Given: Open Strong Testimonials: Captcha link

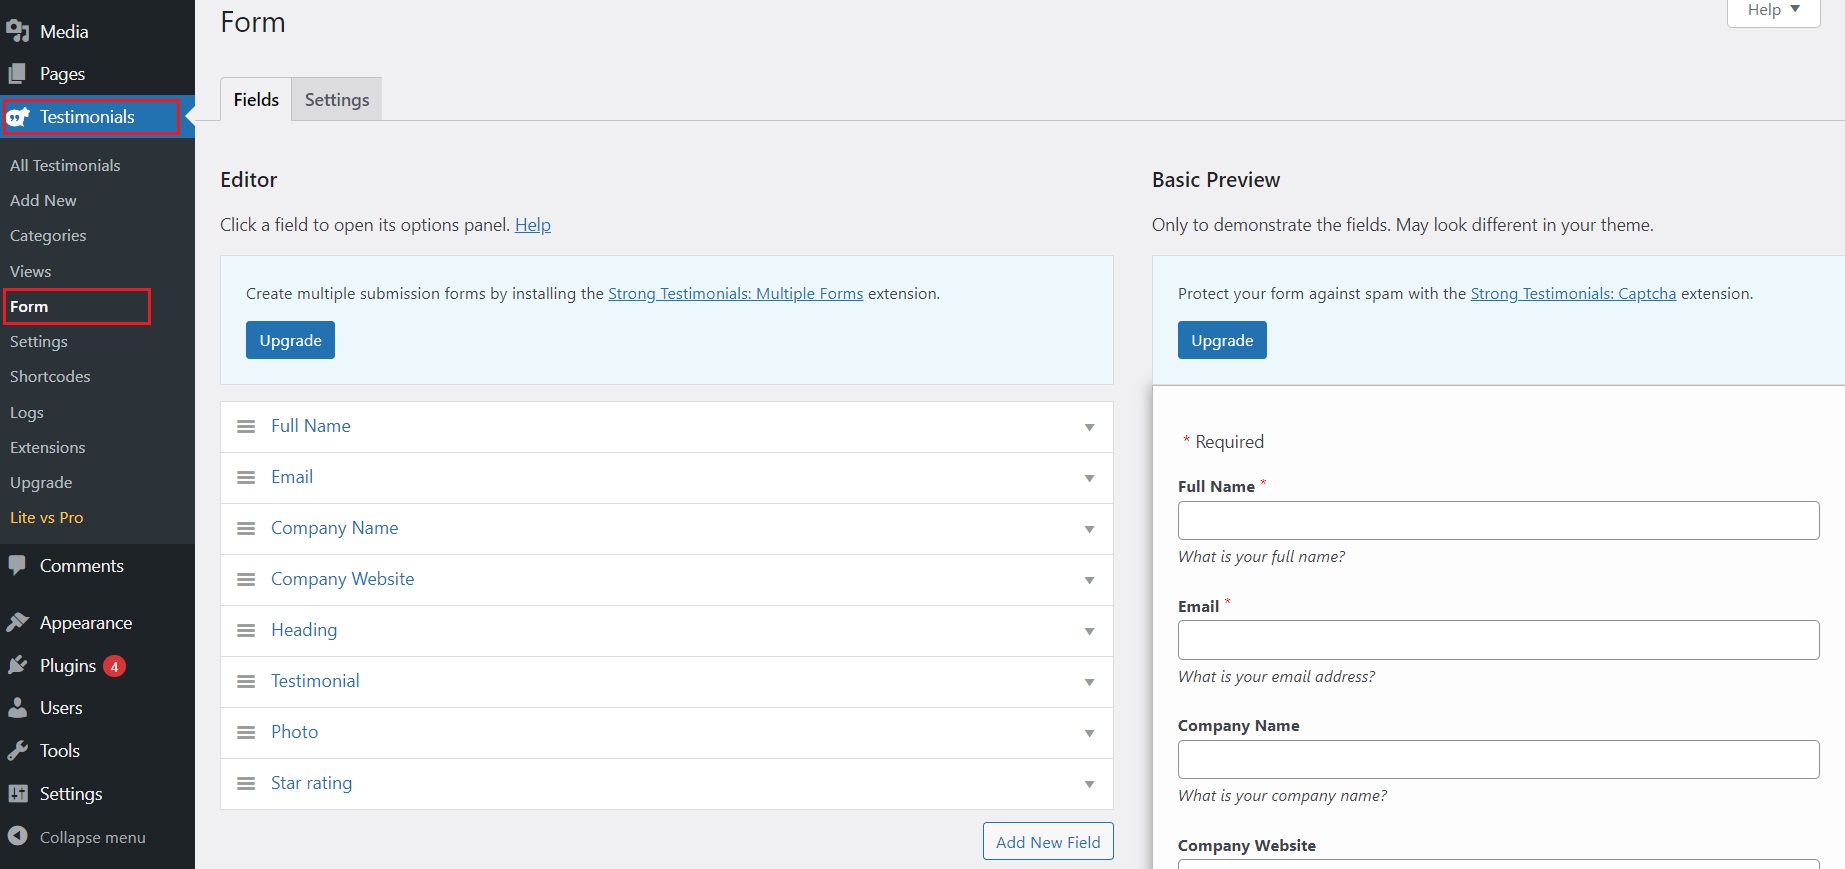Looking at the screenshot, I should [1573, 294].
